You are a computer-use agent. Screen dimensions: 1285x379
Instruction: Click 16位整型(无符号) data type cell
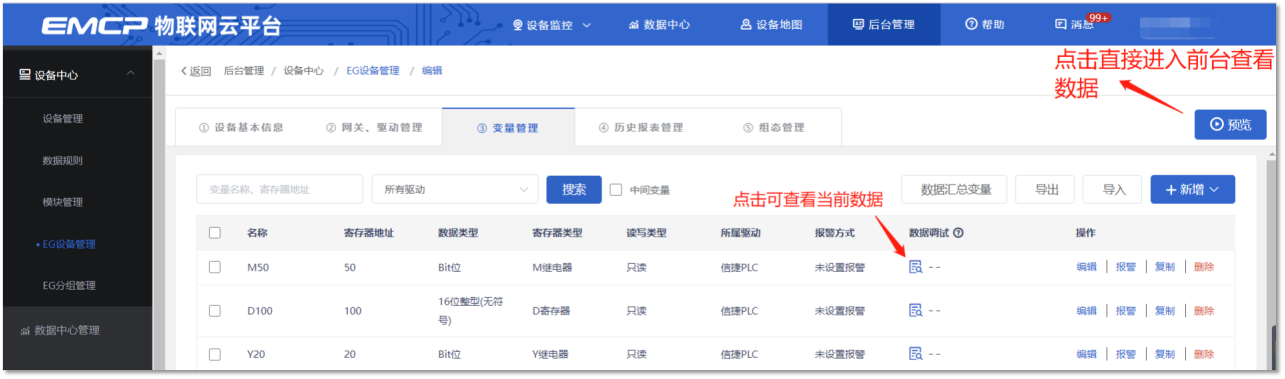pyautogui.click(x=471, y=311)
